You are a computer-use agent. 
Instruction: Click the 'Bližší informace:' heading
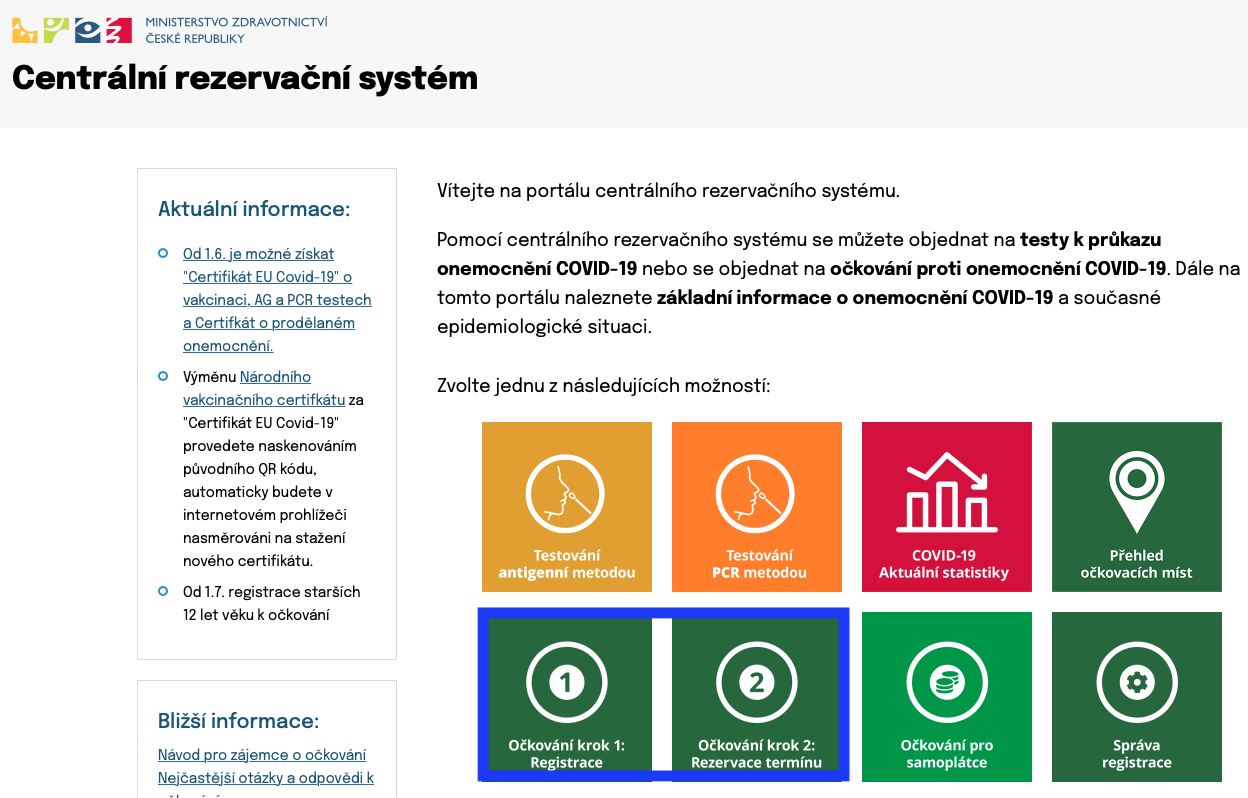238,721
